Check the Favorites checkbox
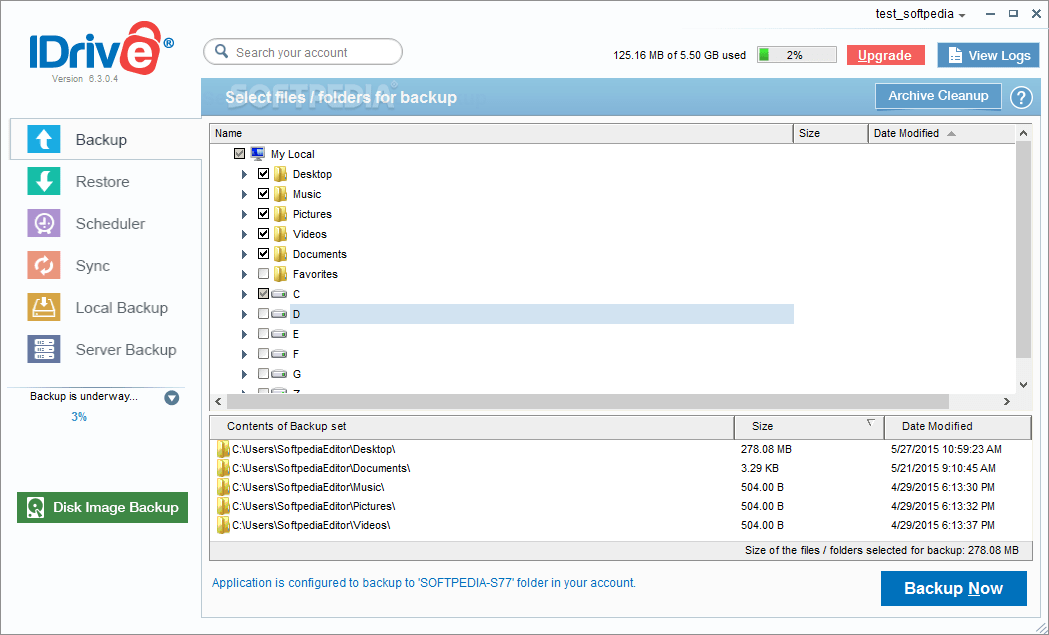 [264, 274]
